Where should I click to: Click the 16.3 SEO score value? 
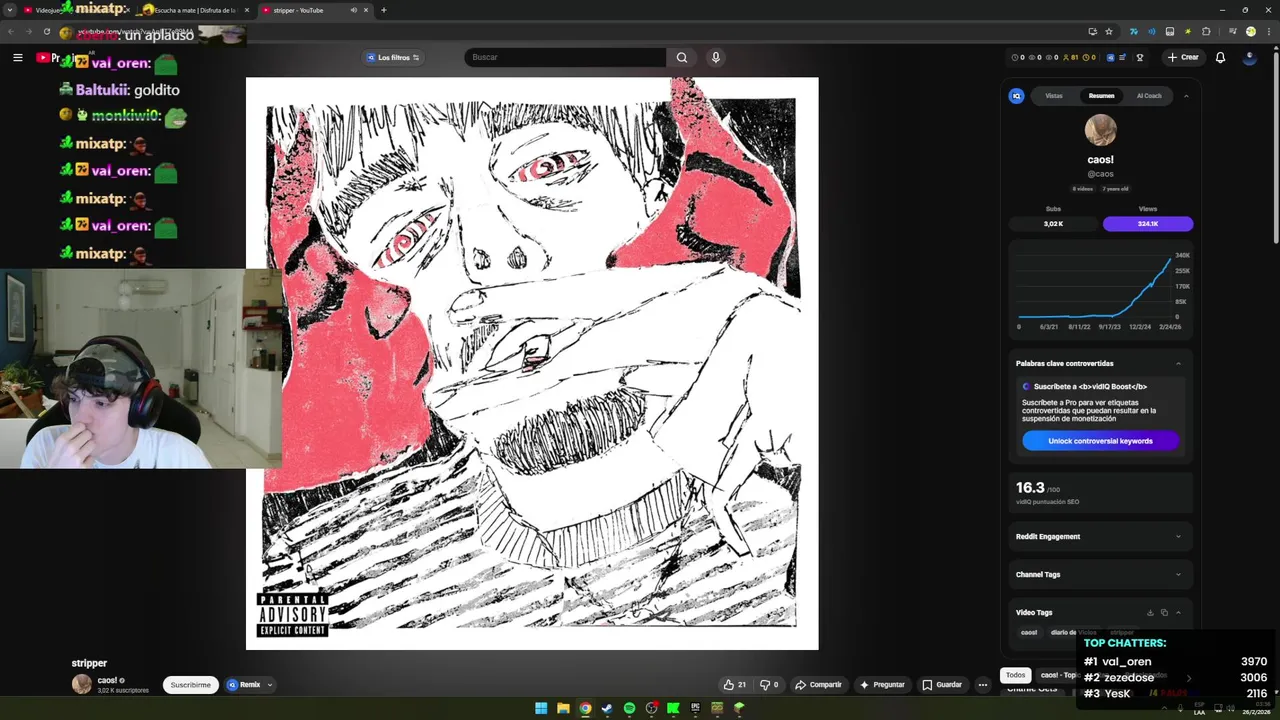tap(1030, 488)
